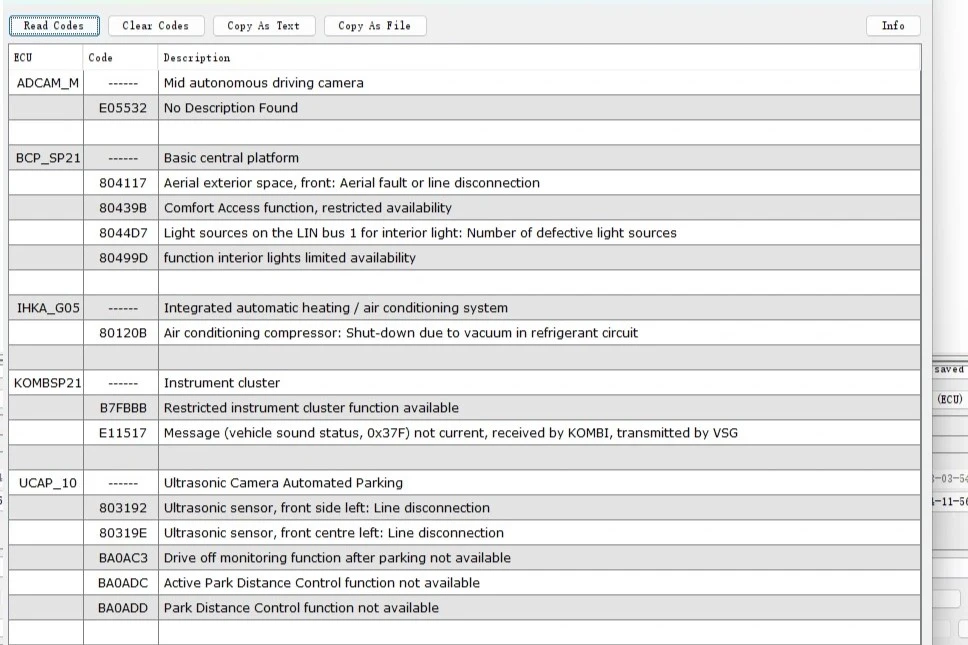
Task: Select the BCP_SP21 ECU cell
Action: [x=47, y=158]
